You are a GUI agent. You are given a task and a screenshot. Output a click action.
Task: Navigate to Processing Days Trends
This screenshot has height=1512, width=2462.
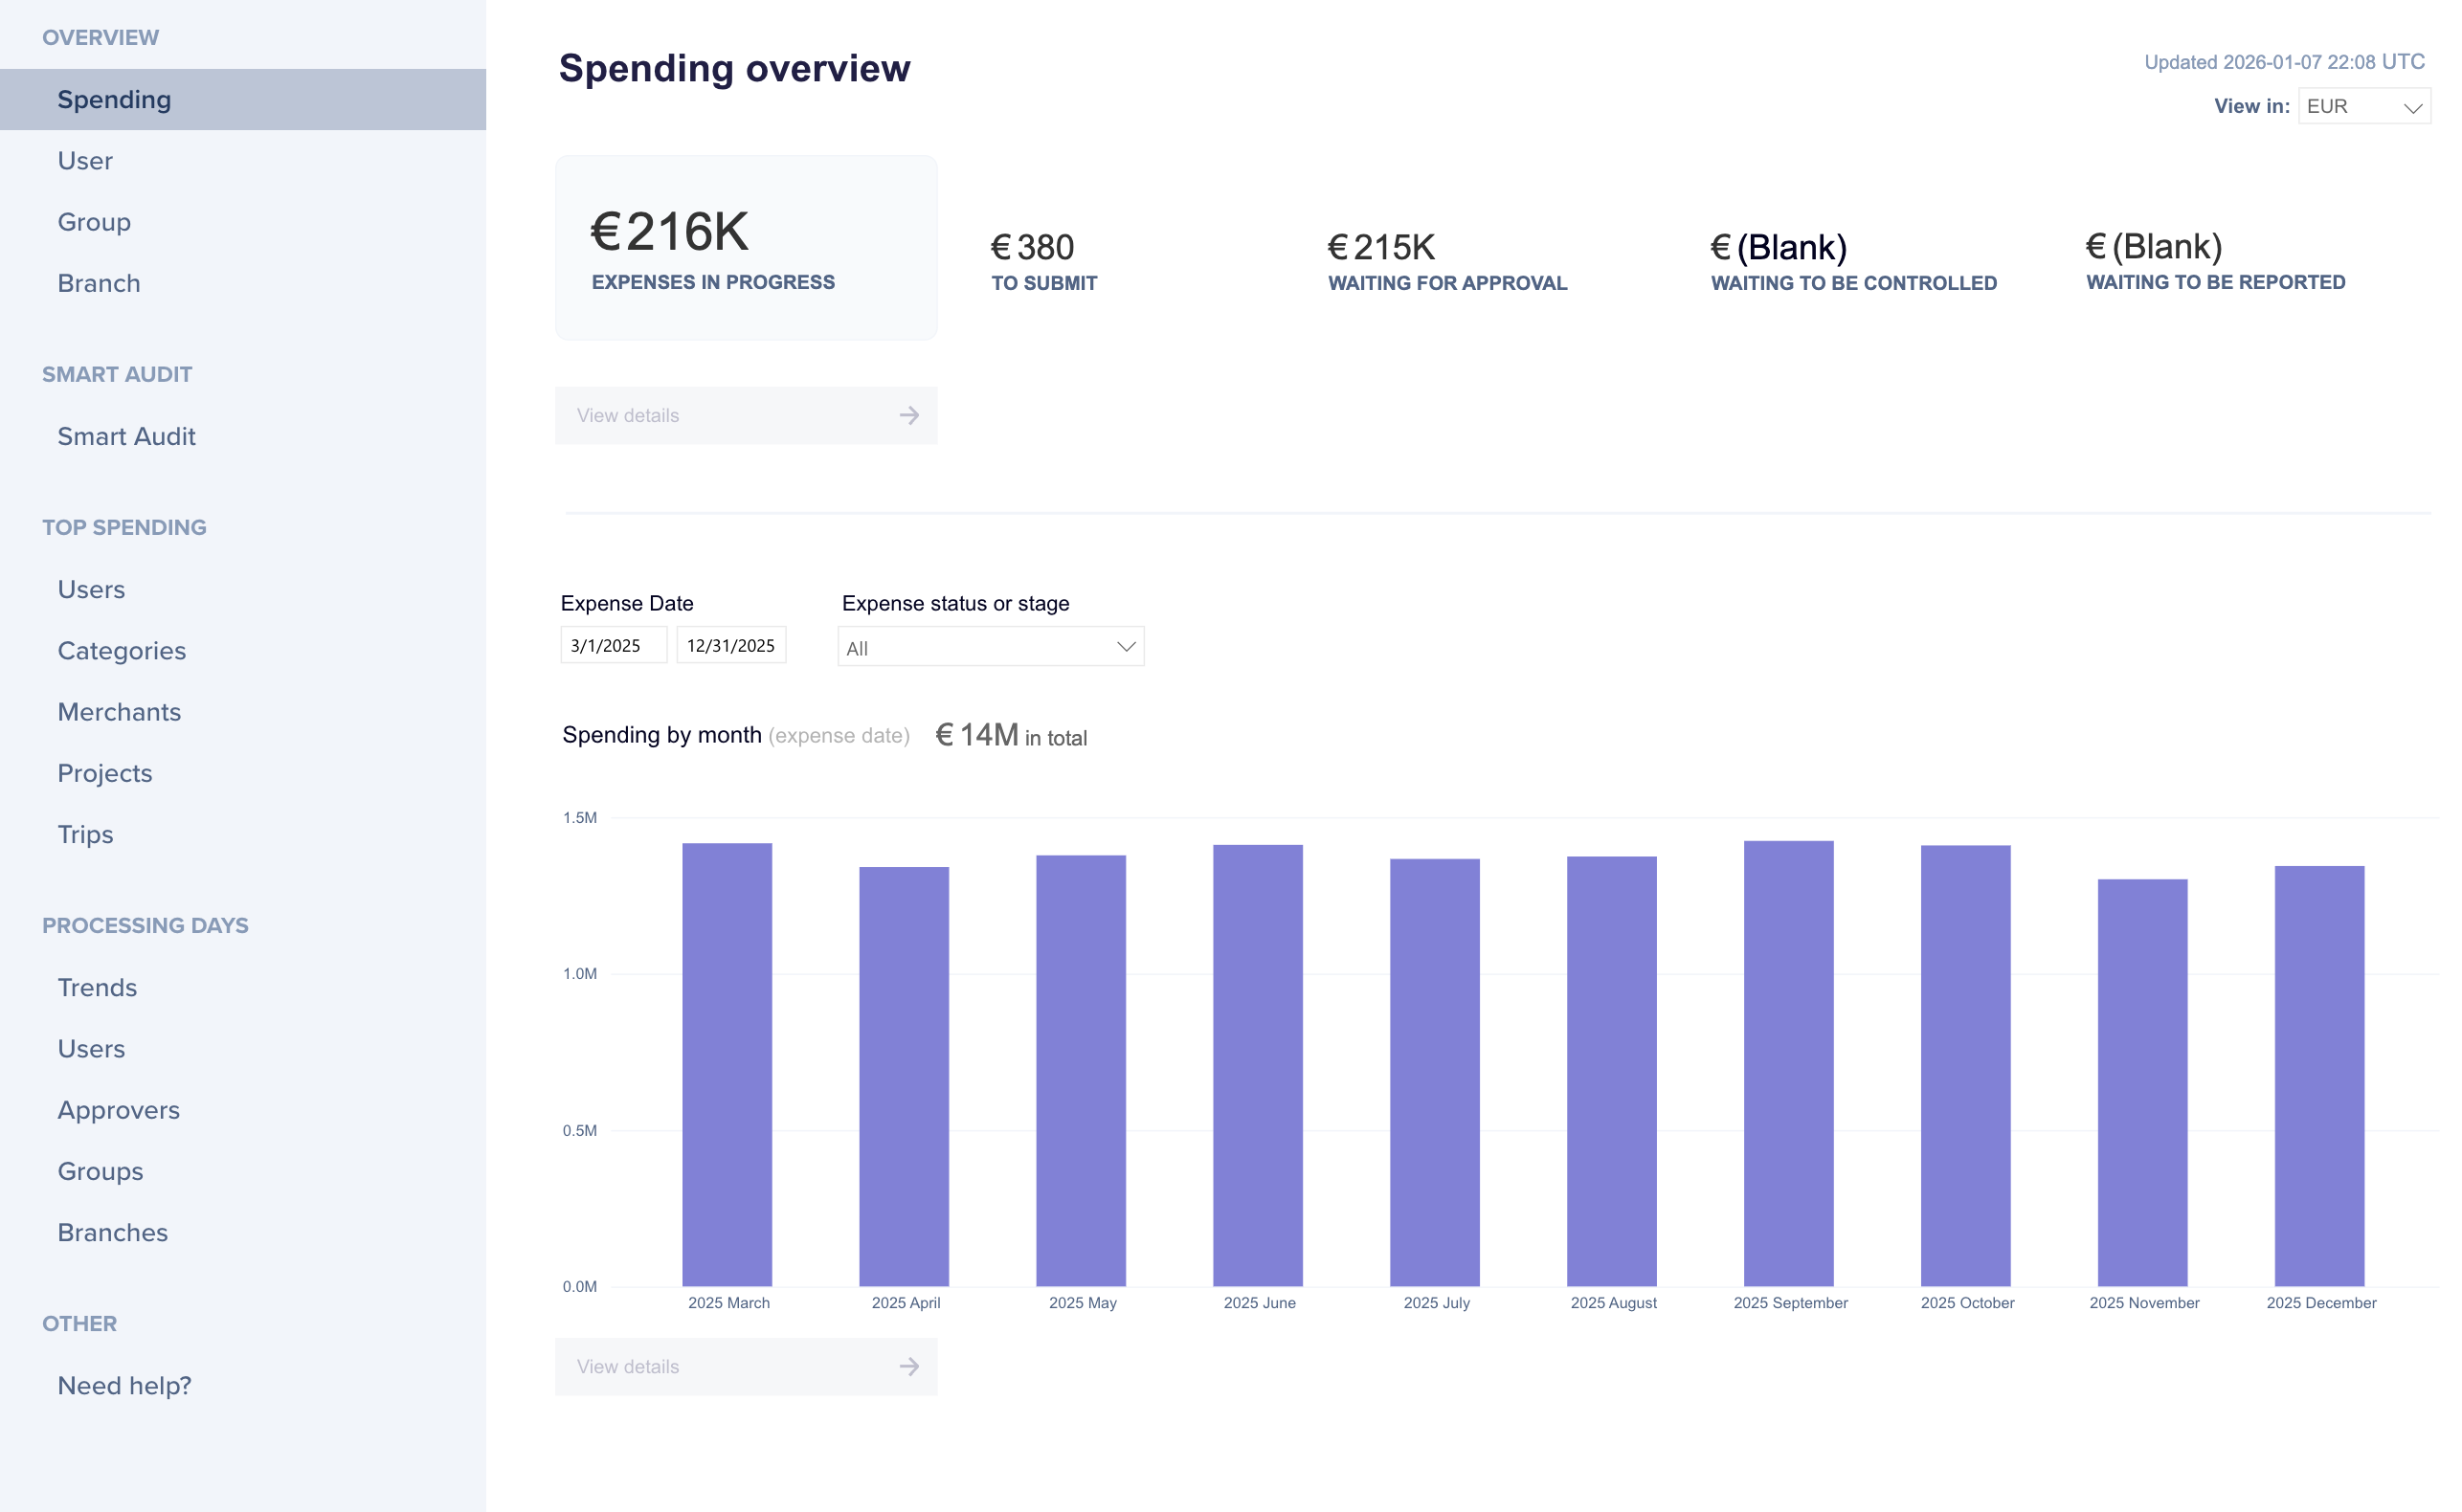[x=97, y=987]
